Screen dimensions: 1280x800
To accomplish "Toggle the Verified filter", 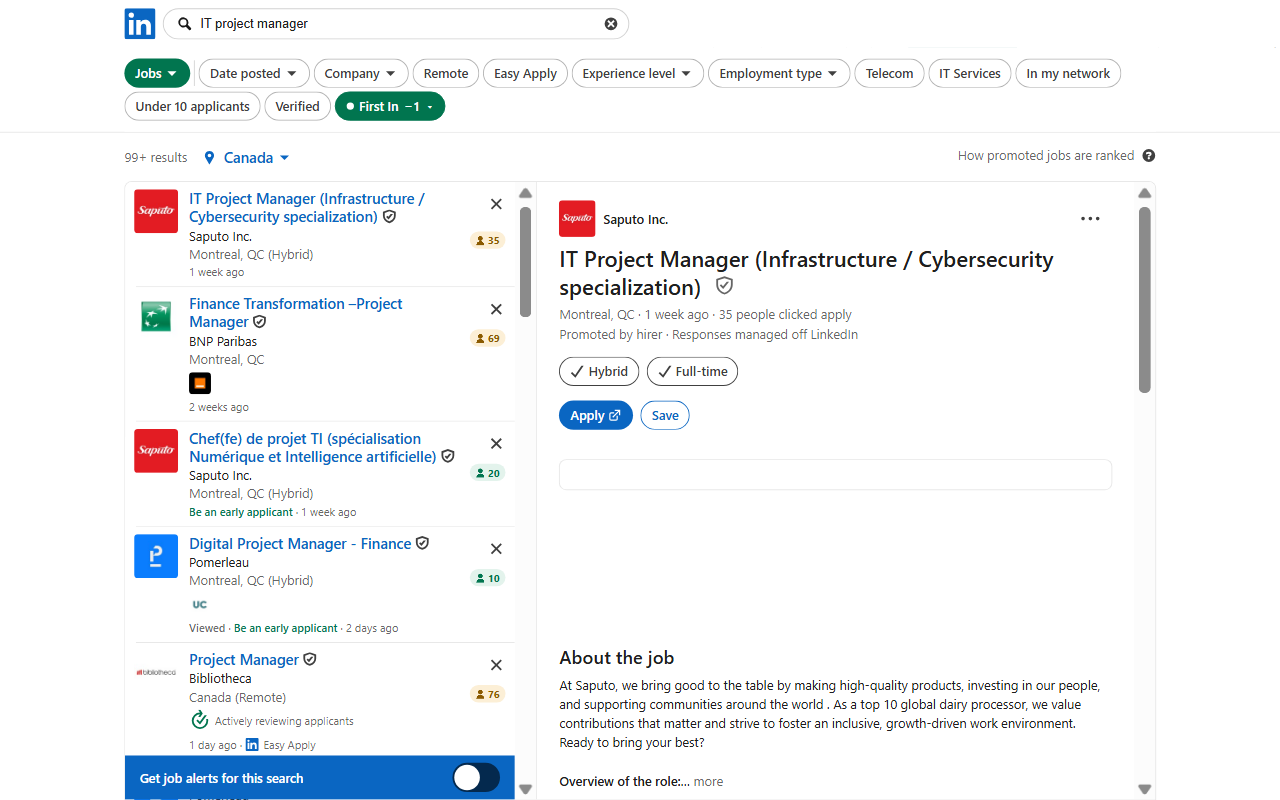I will pyautogui.click(x=297, y=106).
